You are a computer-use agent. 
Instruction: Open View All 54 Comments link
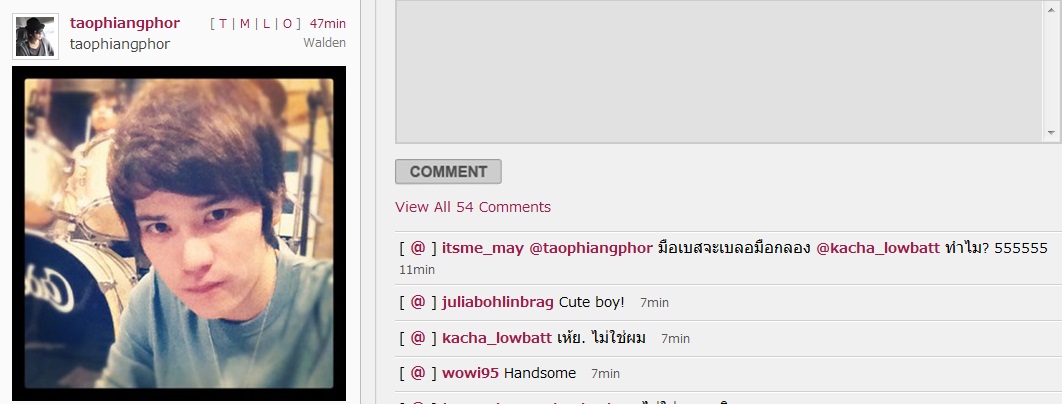tap(473, 207)
